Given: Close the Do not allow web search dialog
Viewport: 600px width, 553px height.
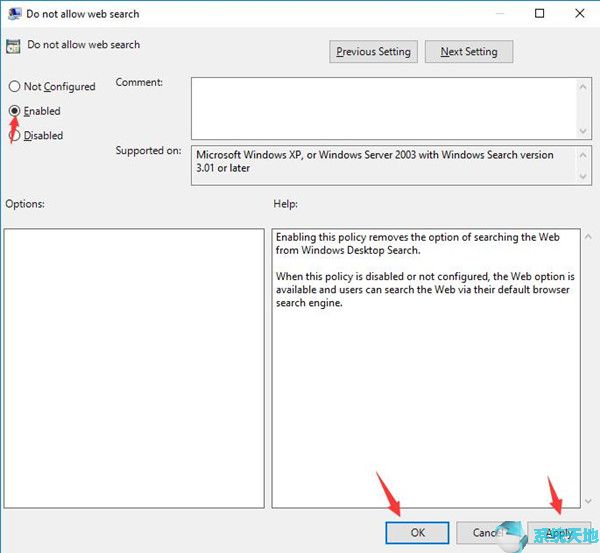Looking at the screenshot, I should (580, 13).
